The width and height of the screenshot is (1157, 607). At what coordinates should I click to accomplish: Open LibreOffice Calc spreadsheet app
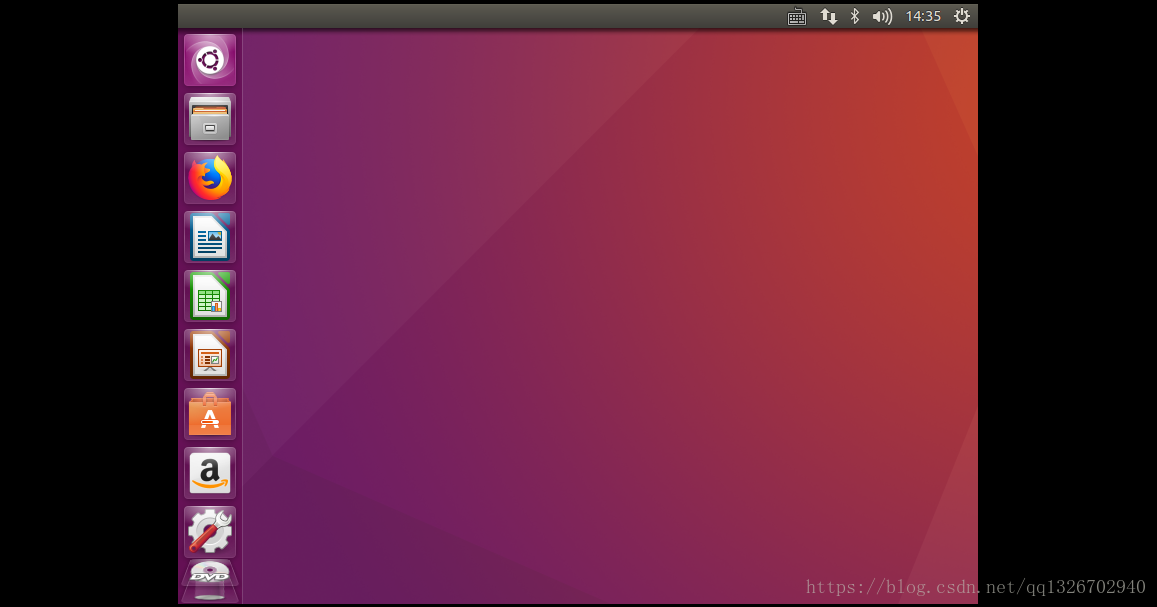click(210, 296)
